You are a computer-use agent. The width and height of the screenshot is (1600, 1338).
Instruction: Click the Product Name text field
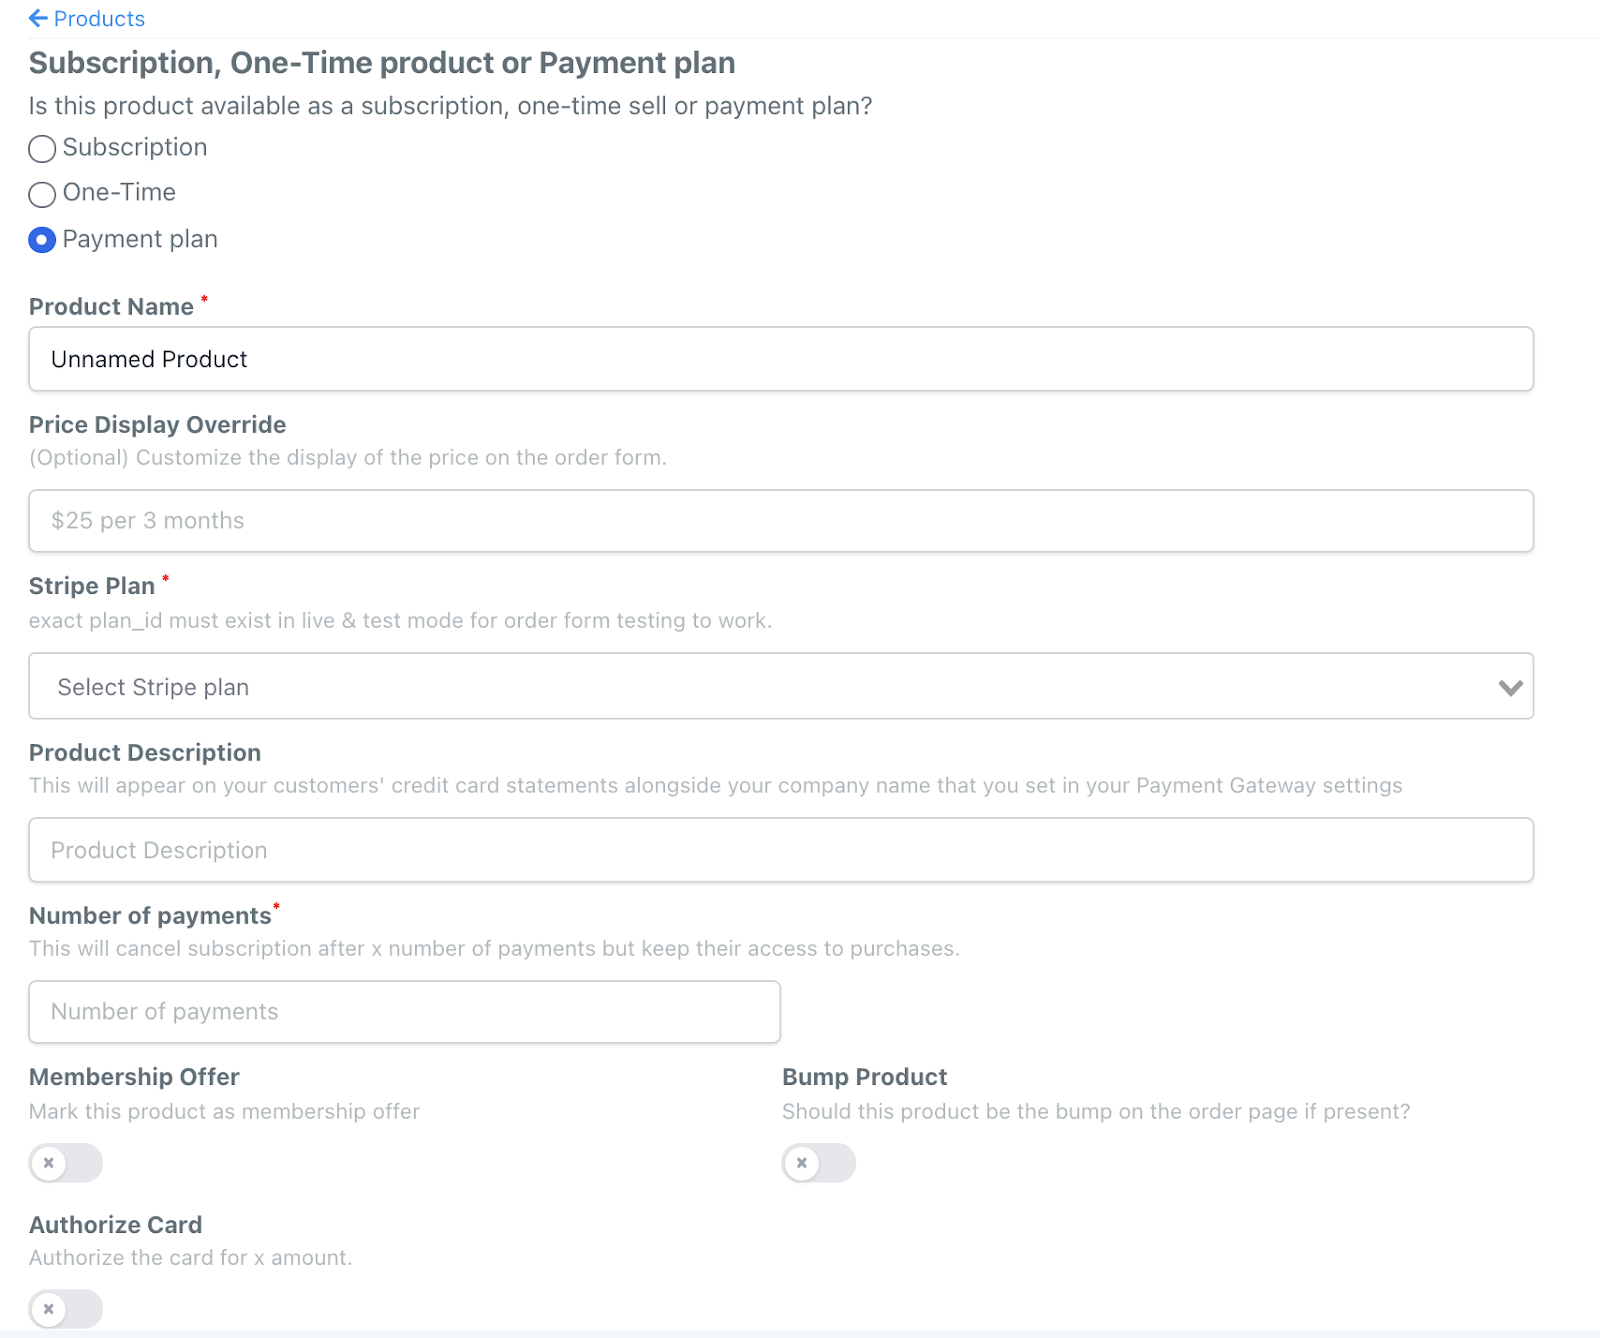pyautogui.click(x=780, y=359)
